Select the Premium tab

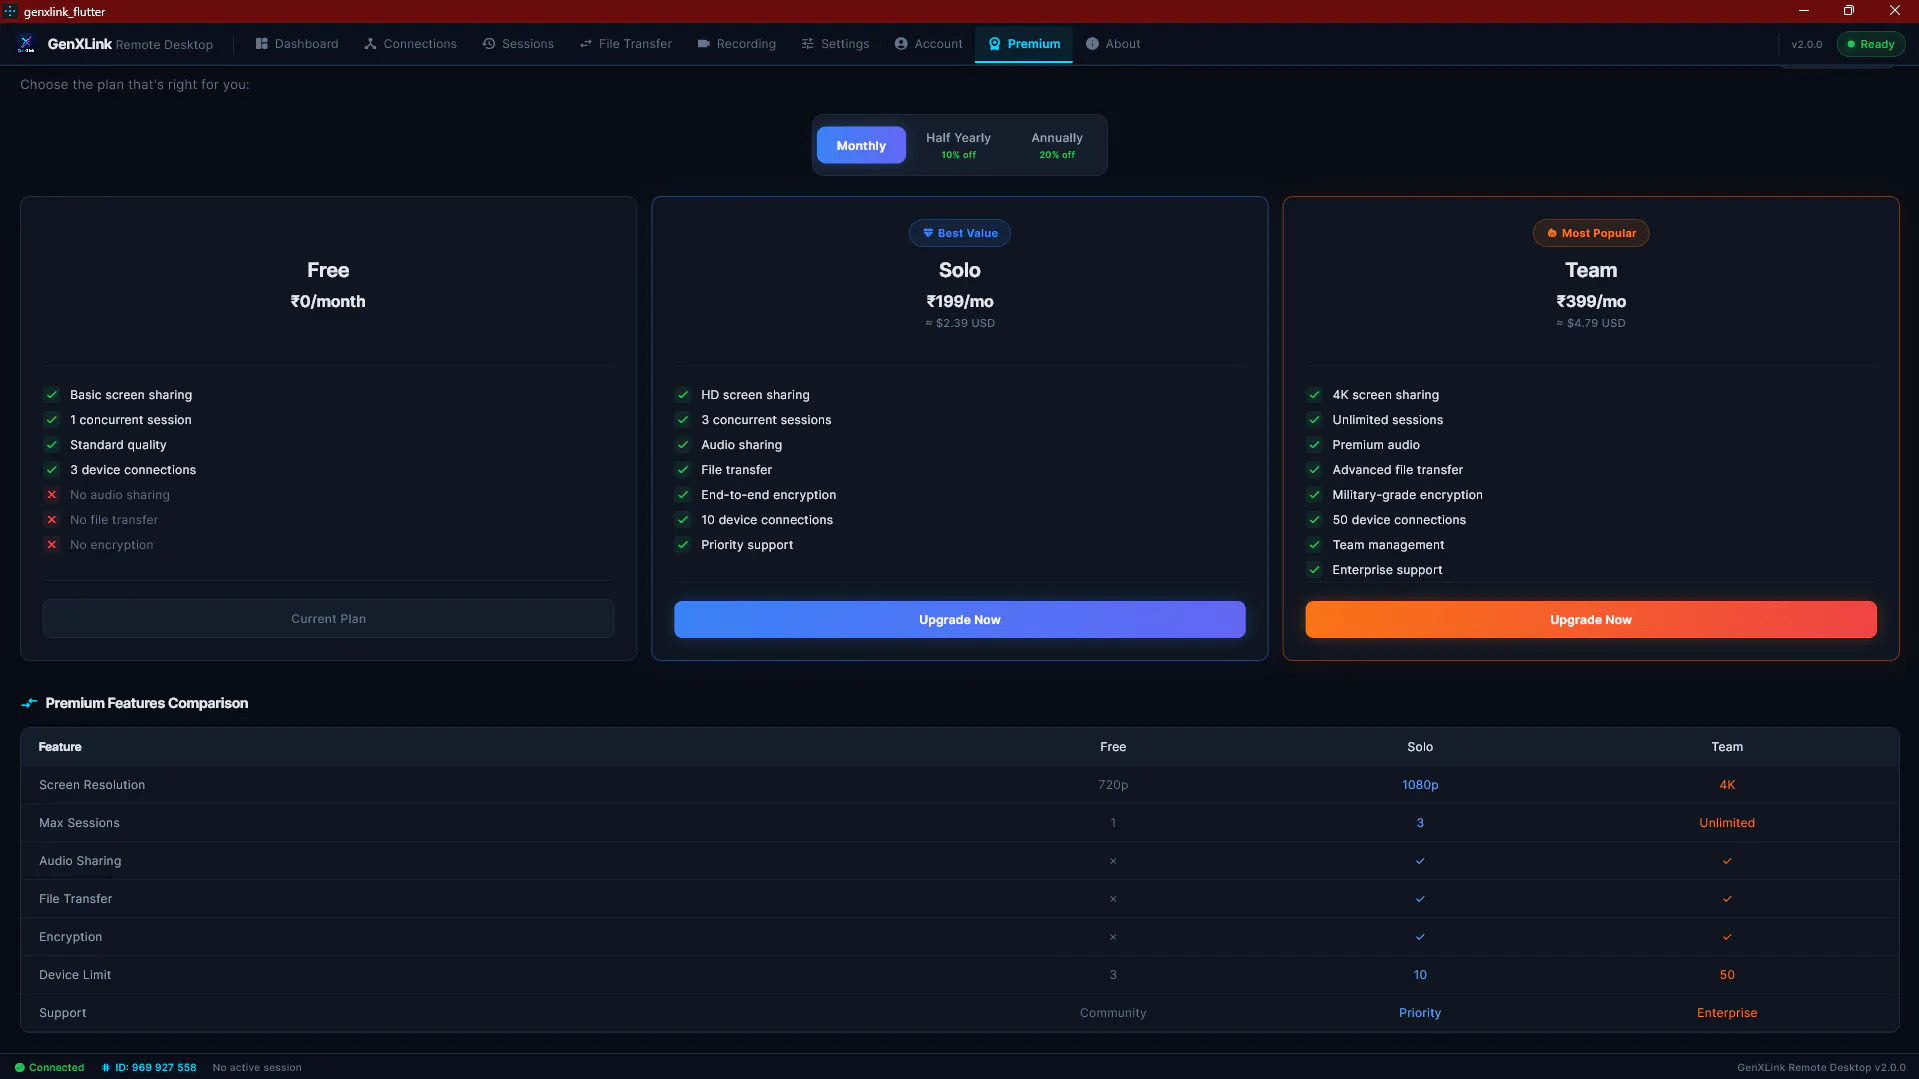coord(1024,44)
